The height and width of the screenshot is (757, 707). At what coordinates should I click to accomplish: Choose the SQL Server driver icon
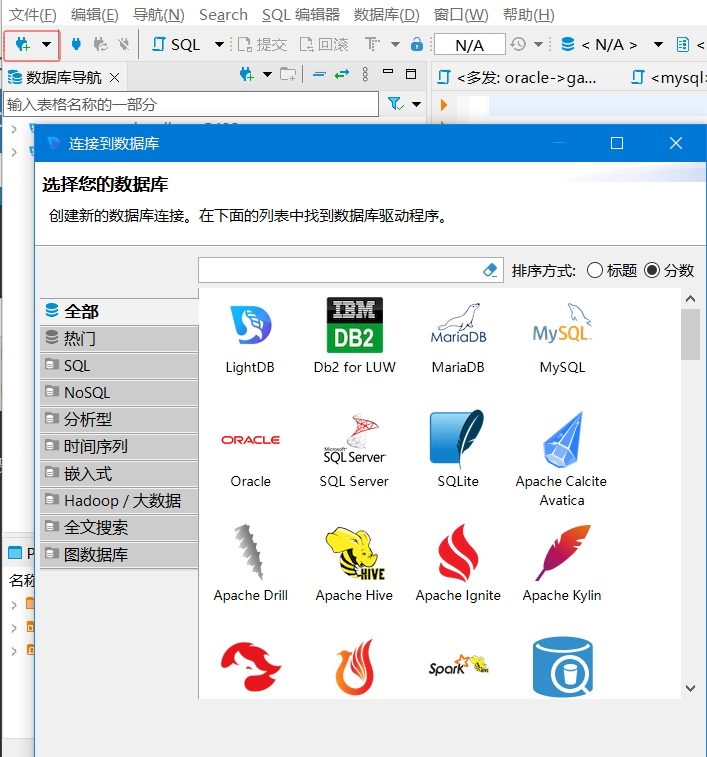(x=354, y=439)
